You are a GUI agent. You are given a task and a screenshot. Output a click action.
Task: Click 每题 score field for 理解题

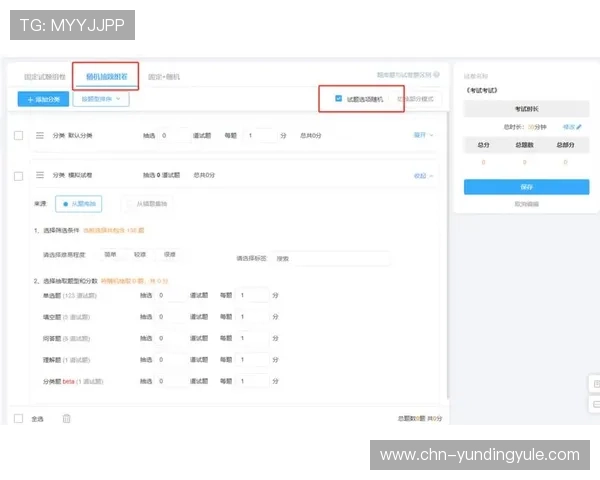coord(252,360)
